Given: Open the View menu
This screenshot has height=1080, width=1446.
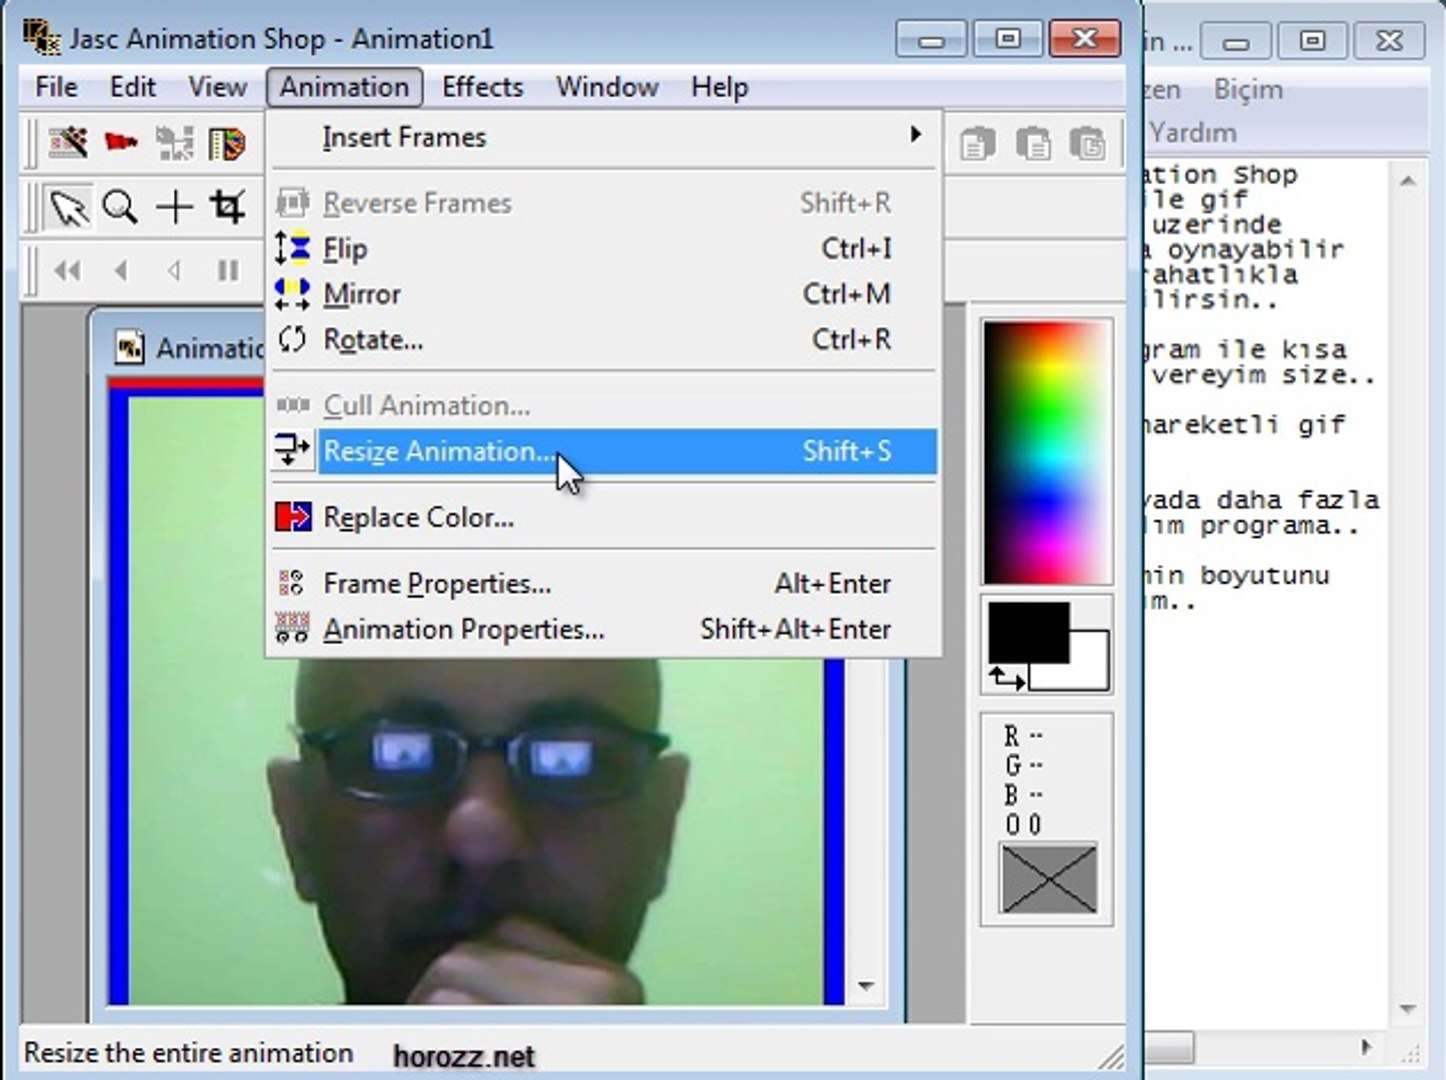Looking at the screenshot, I should (x=217, y=87).
